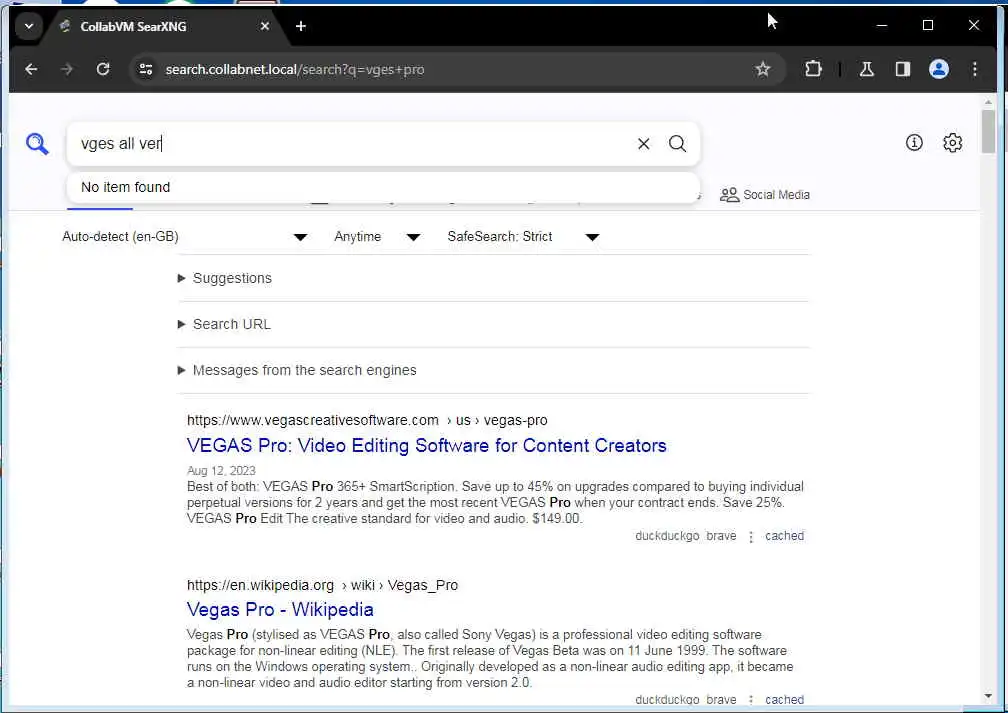The image size is (1008, 713).
Task: Click the page vertical scrollbar thumb
Action: (x=988, y=132)
